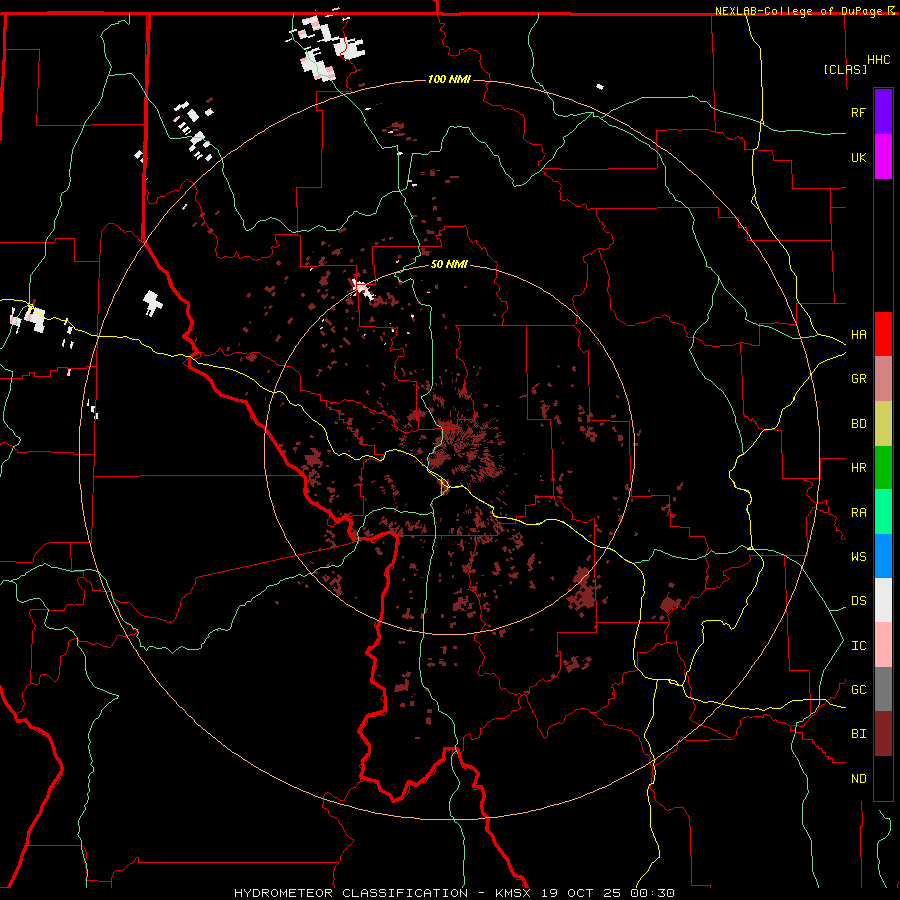Select the GC legend label
The width and height of the screenshot is (900, 900).
point(858,690)
